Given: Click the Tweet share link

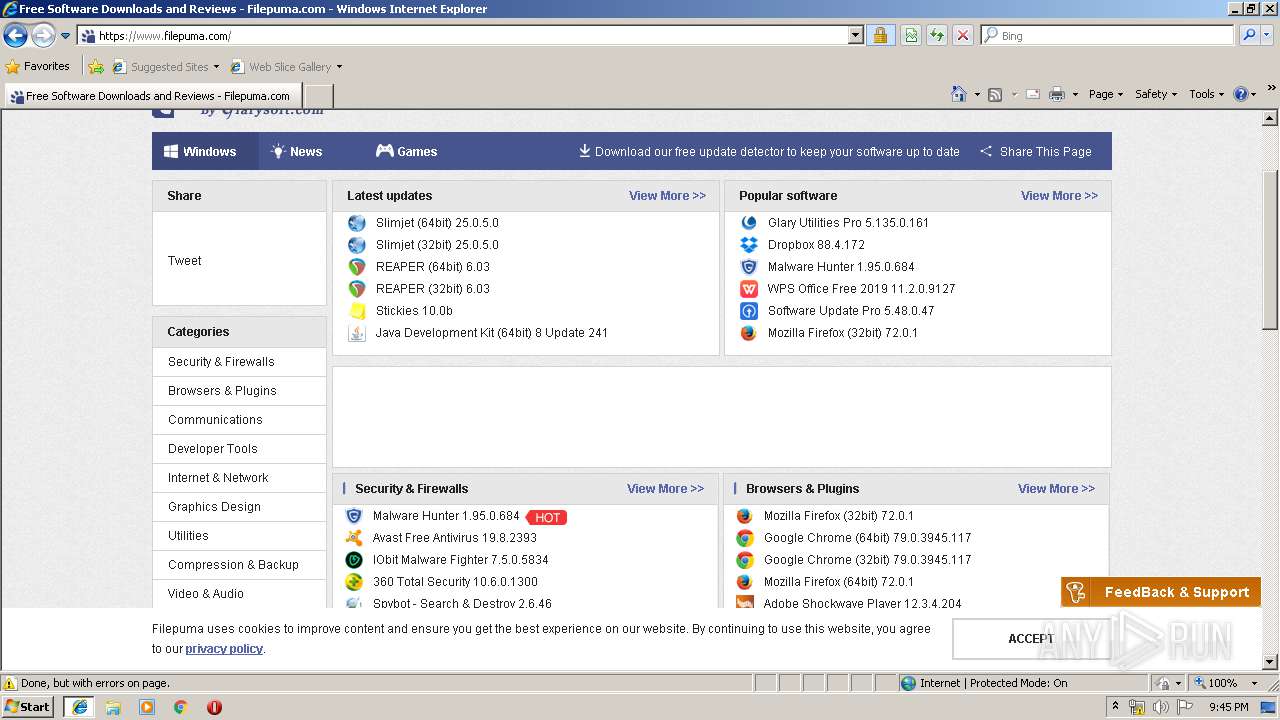Looking at the screenshot, I should point(185,261).
